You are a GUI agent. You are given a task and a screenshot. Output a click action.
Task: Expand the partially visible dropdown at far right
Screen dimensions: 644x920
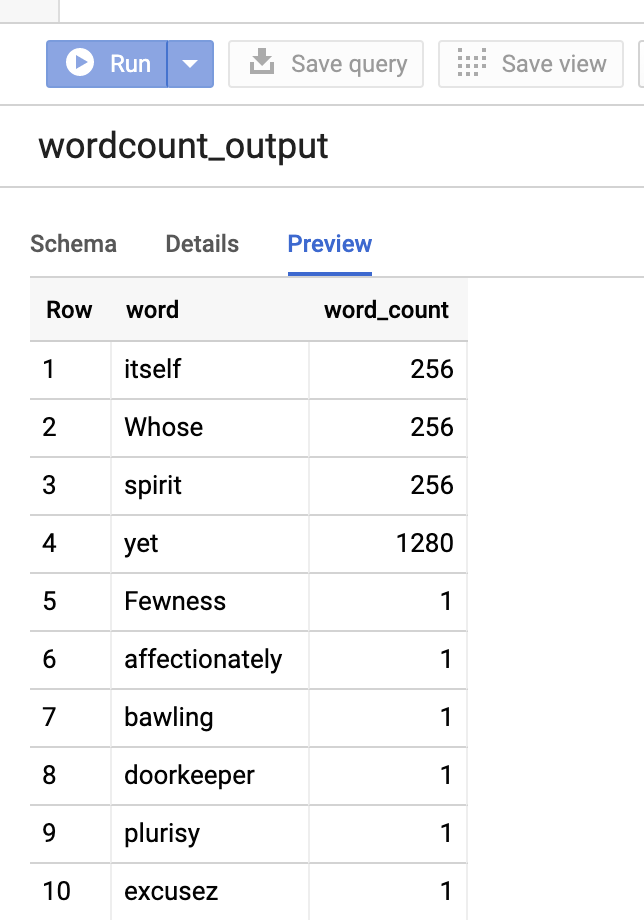pos(639,63)
